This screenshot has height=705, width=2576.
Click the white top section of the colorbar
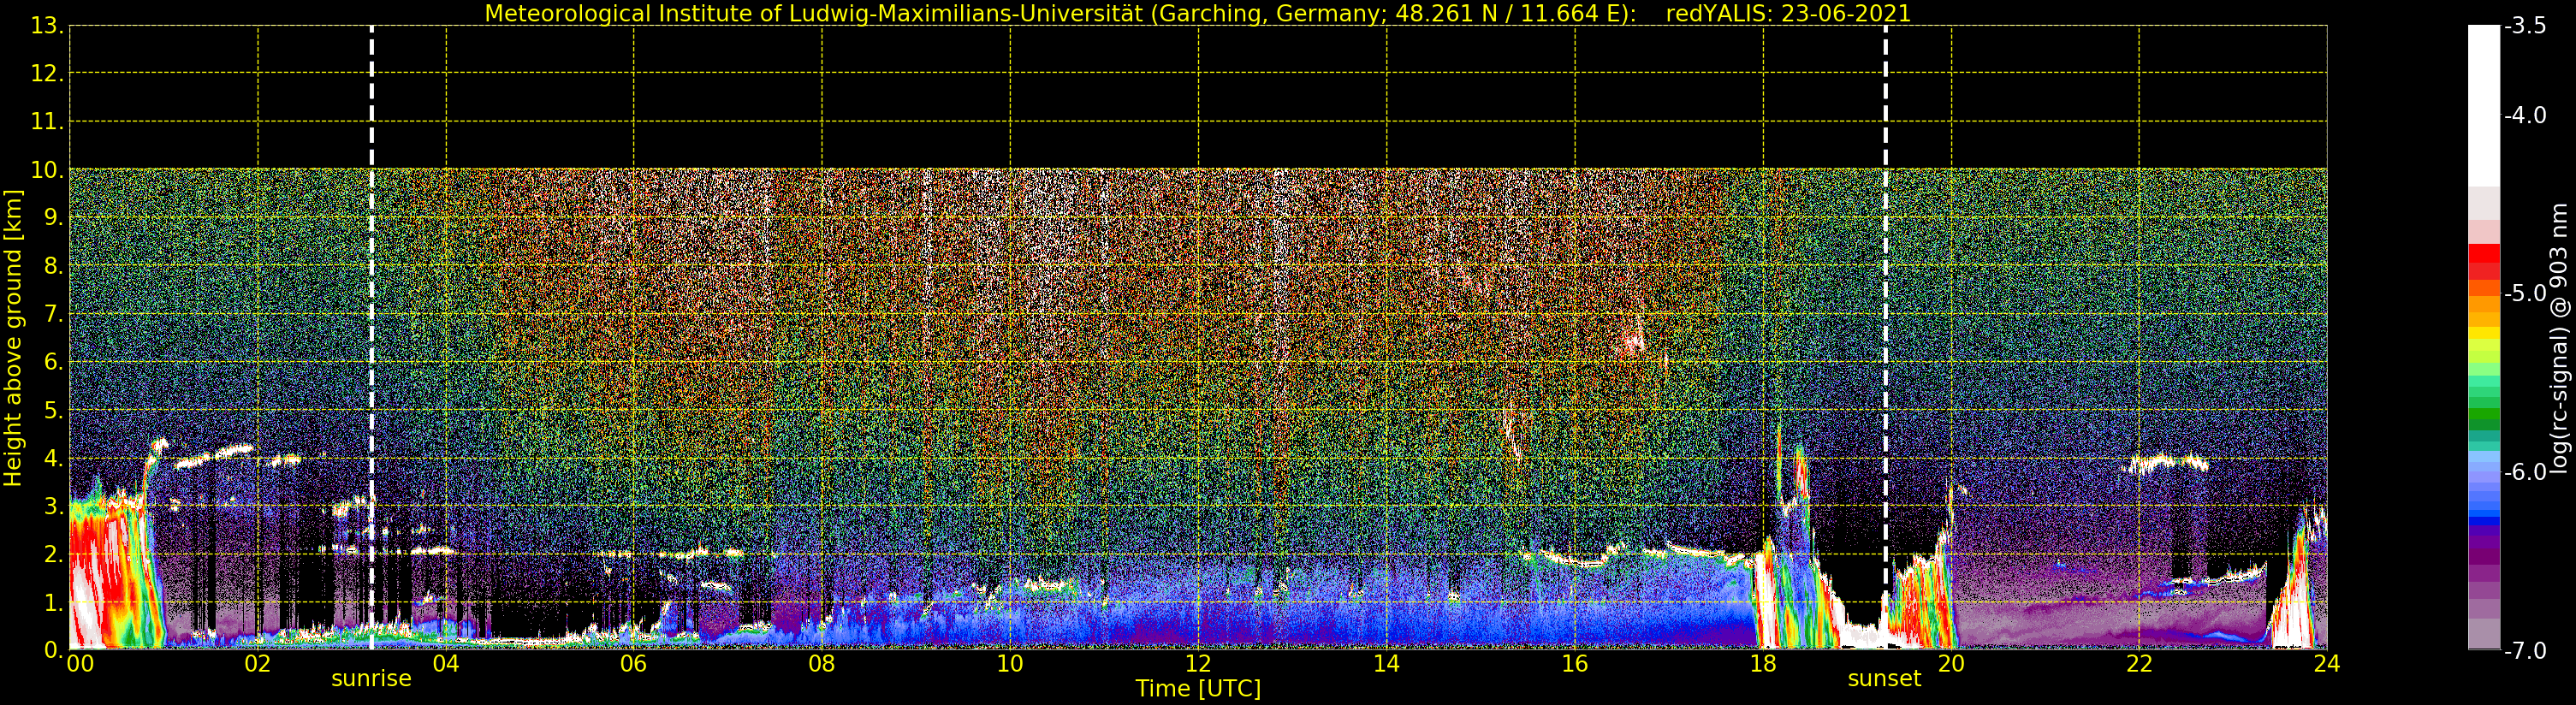click(2484, 106)
